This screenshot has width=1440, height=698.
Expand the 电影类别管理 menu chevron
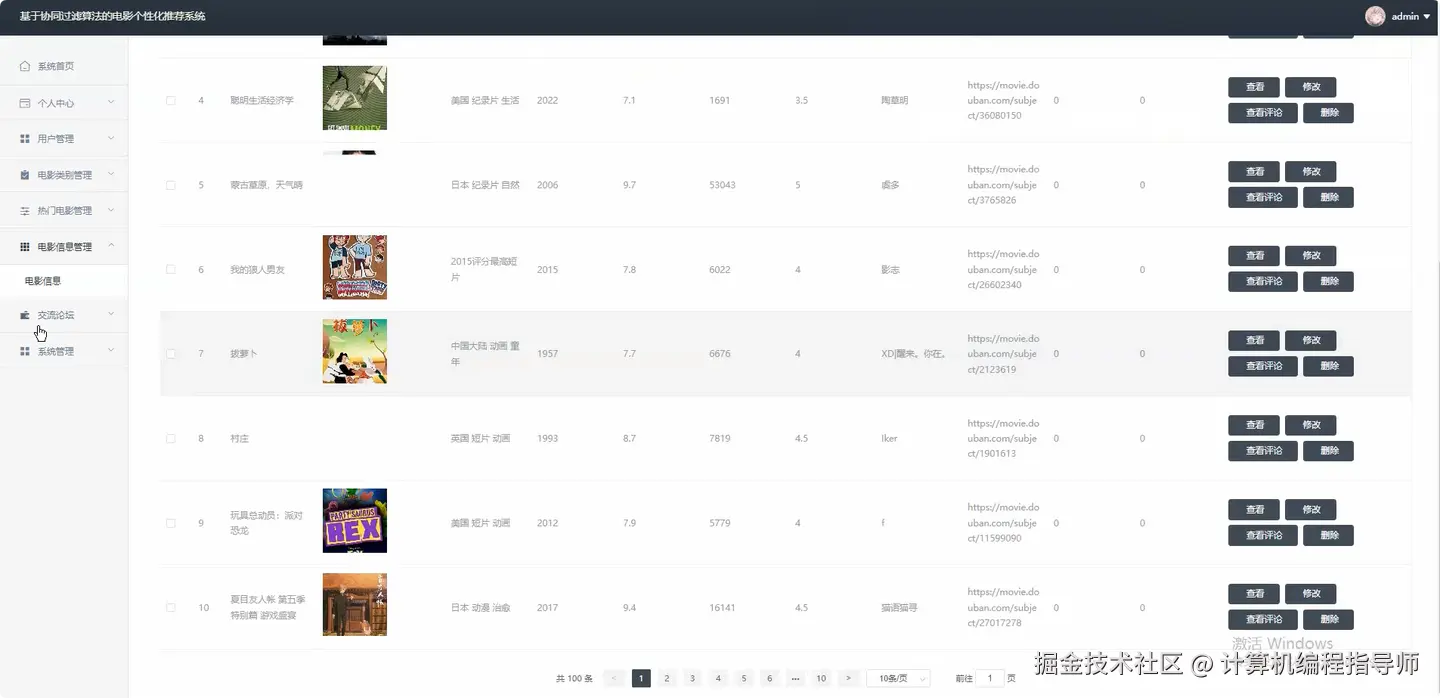click(x=111, y=174)
